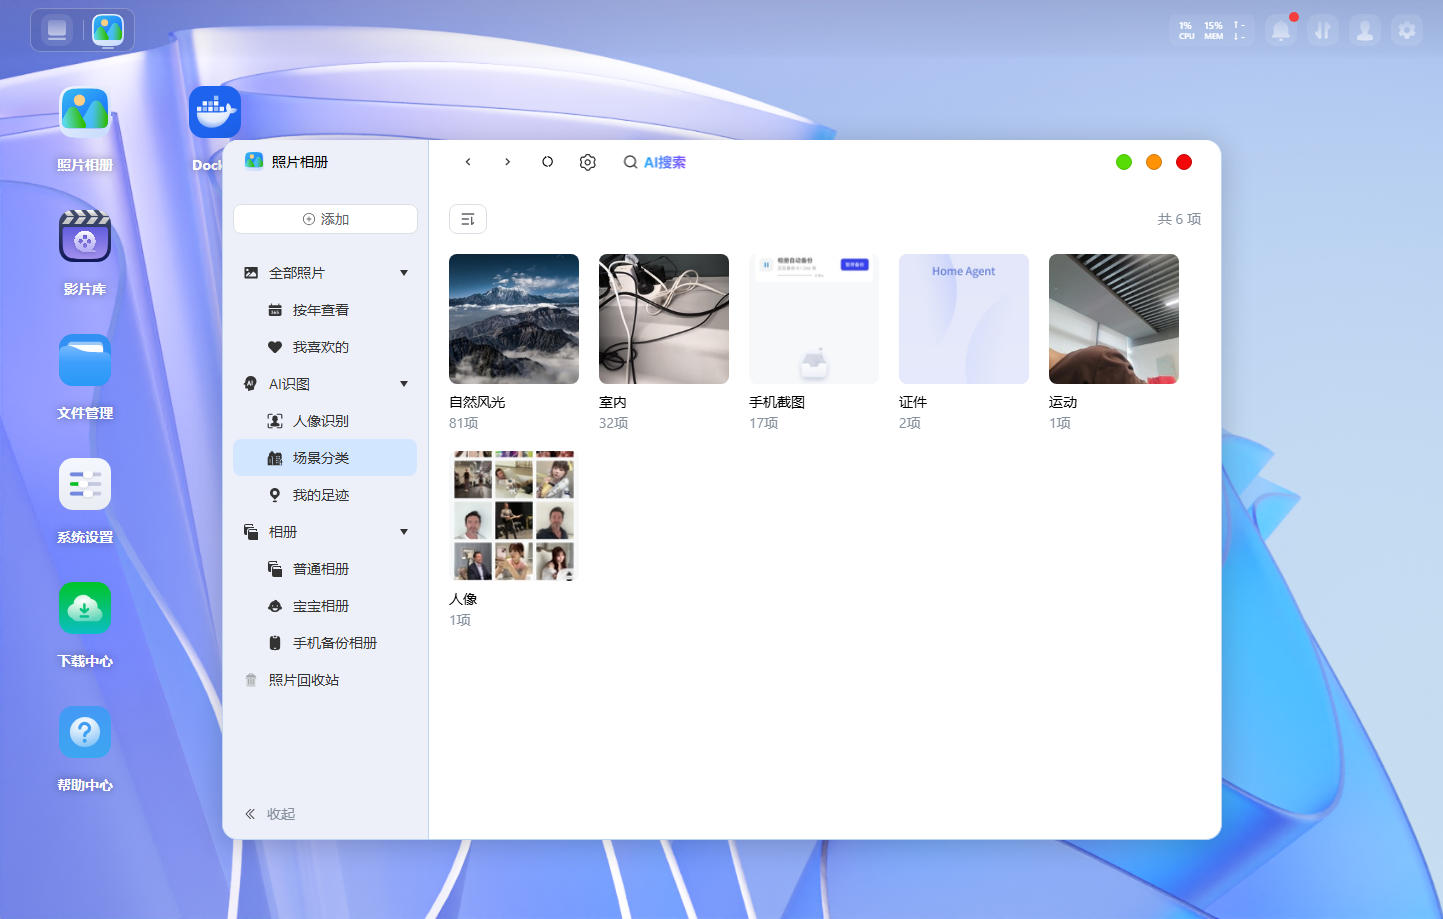Open the 系统设置 desktop icon
Viewport: 1443px width, 919px height.
coord(85,484)
